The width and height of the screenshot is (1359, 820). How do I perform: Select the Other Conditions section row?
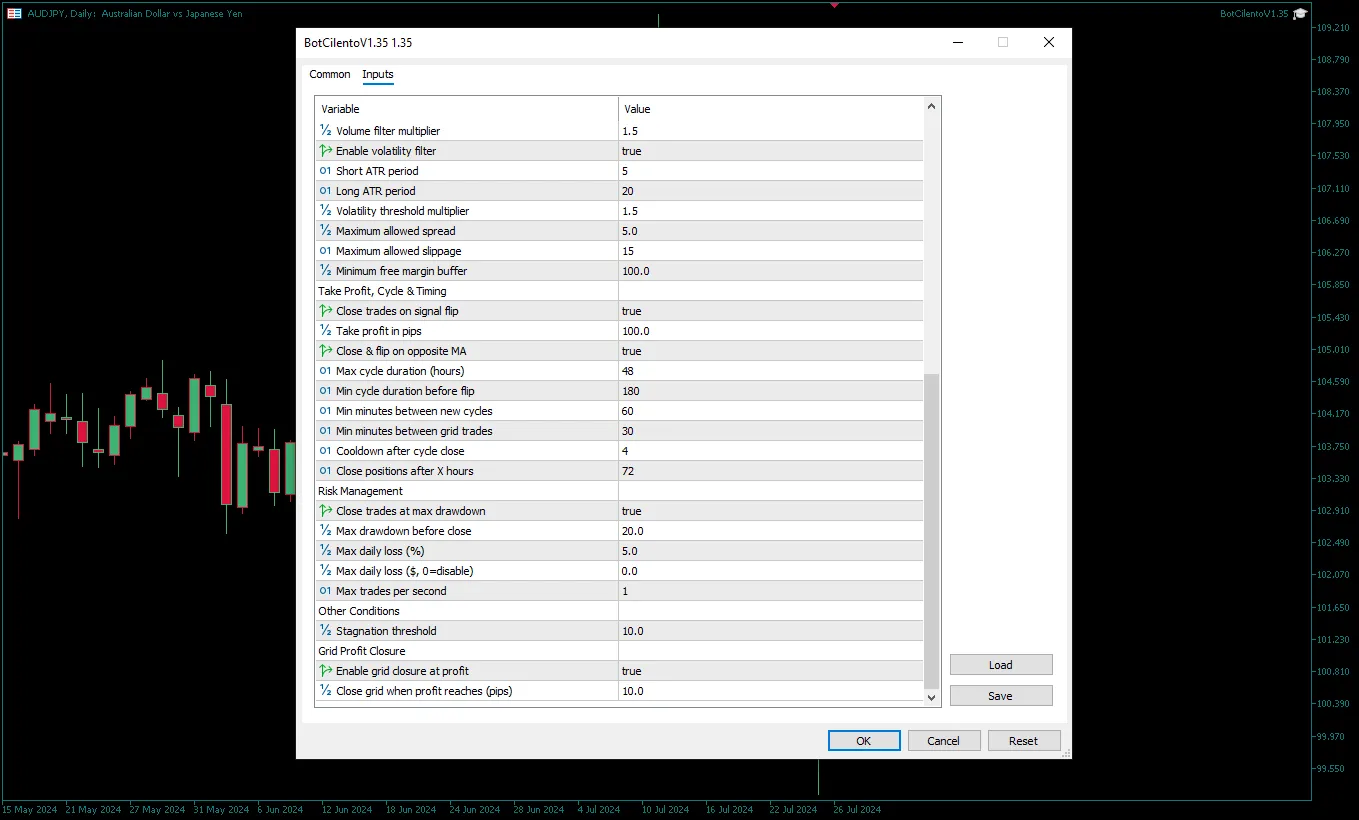click(x=619, y=611)
